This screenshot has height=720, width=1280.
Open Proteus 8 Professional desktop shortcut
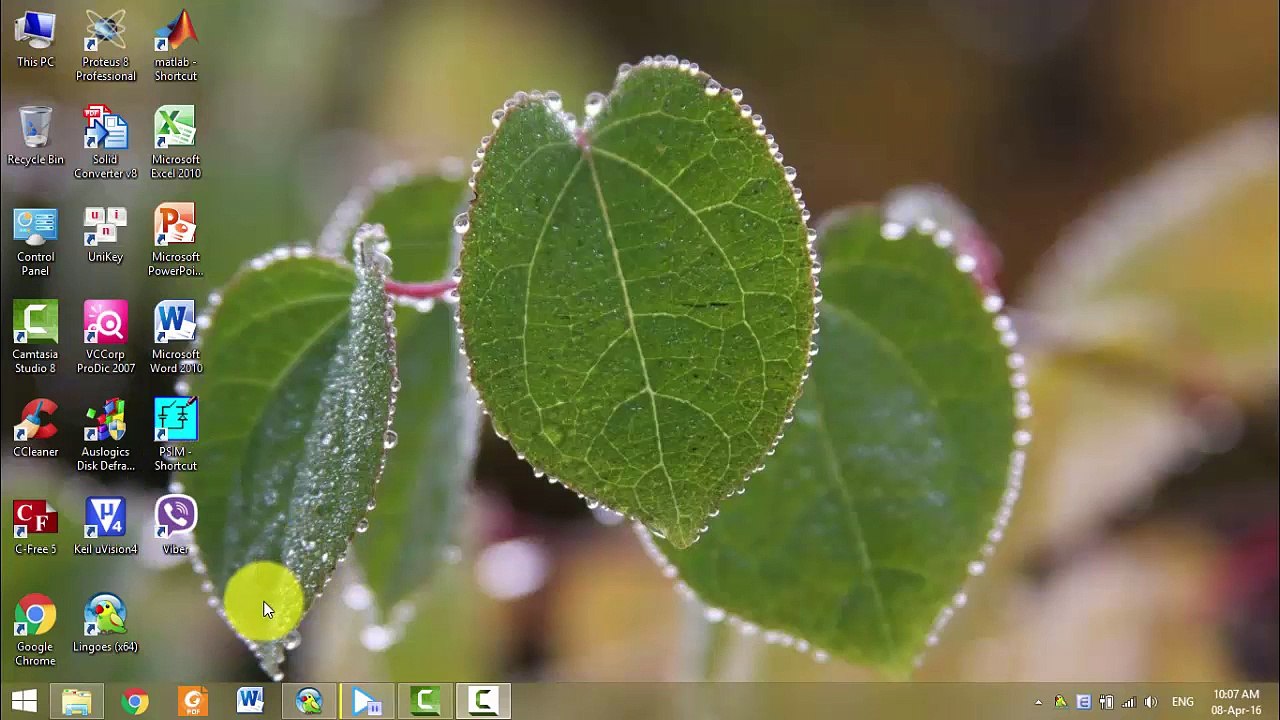[105, 34]
